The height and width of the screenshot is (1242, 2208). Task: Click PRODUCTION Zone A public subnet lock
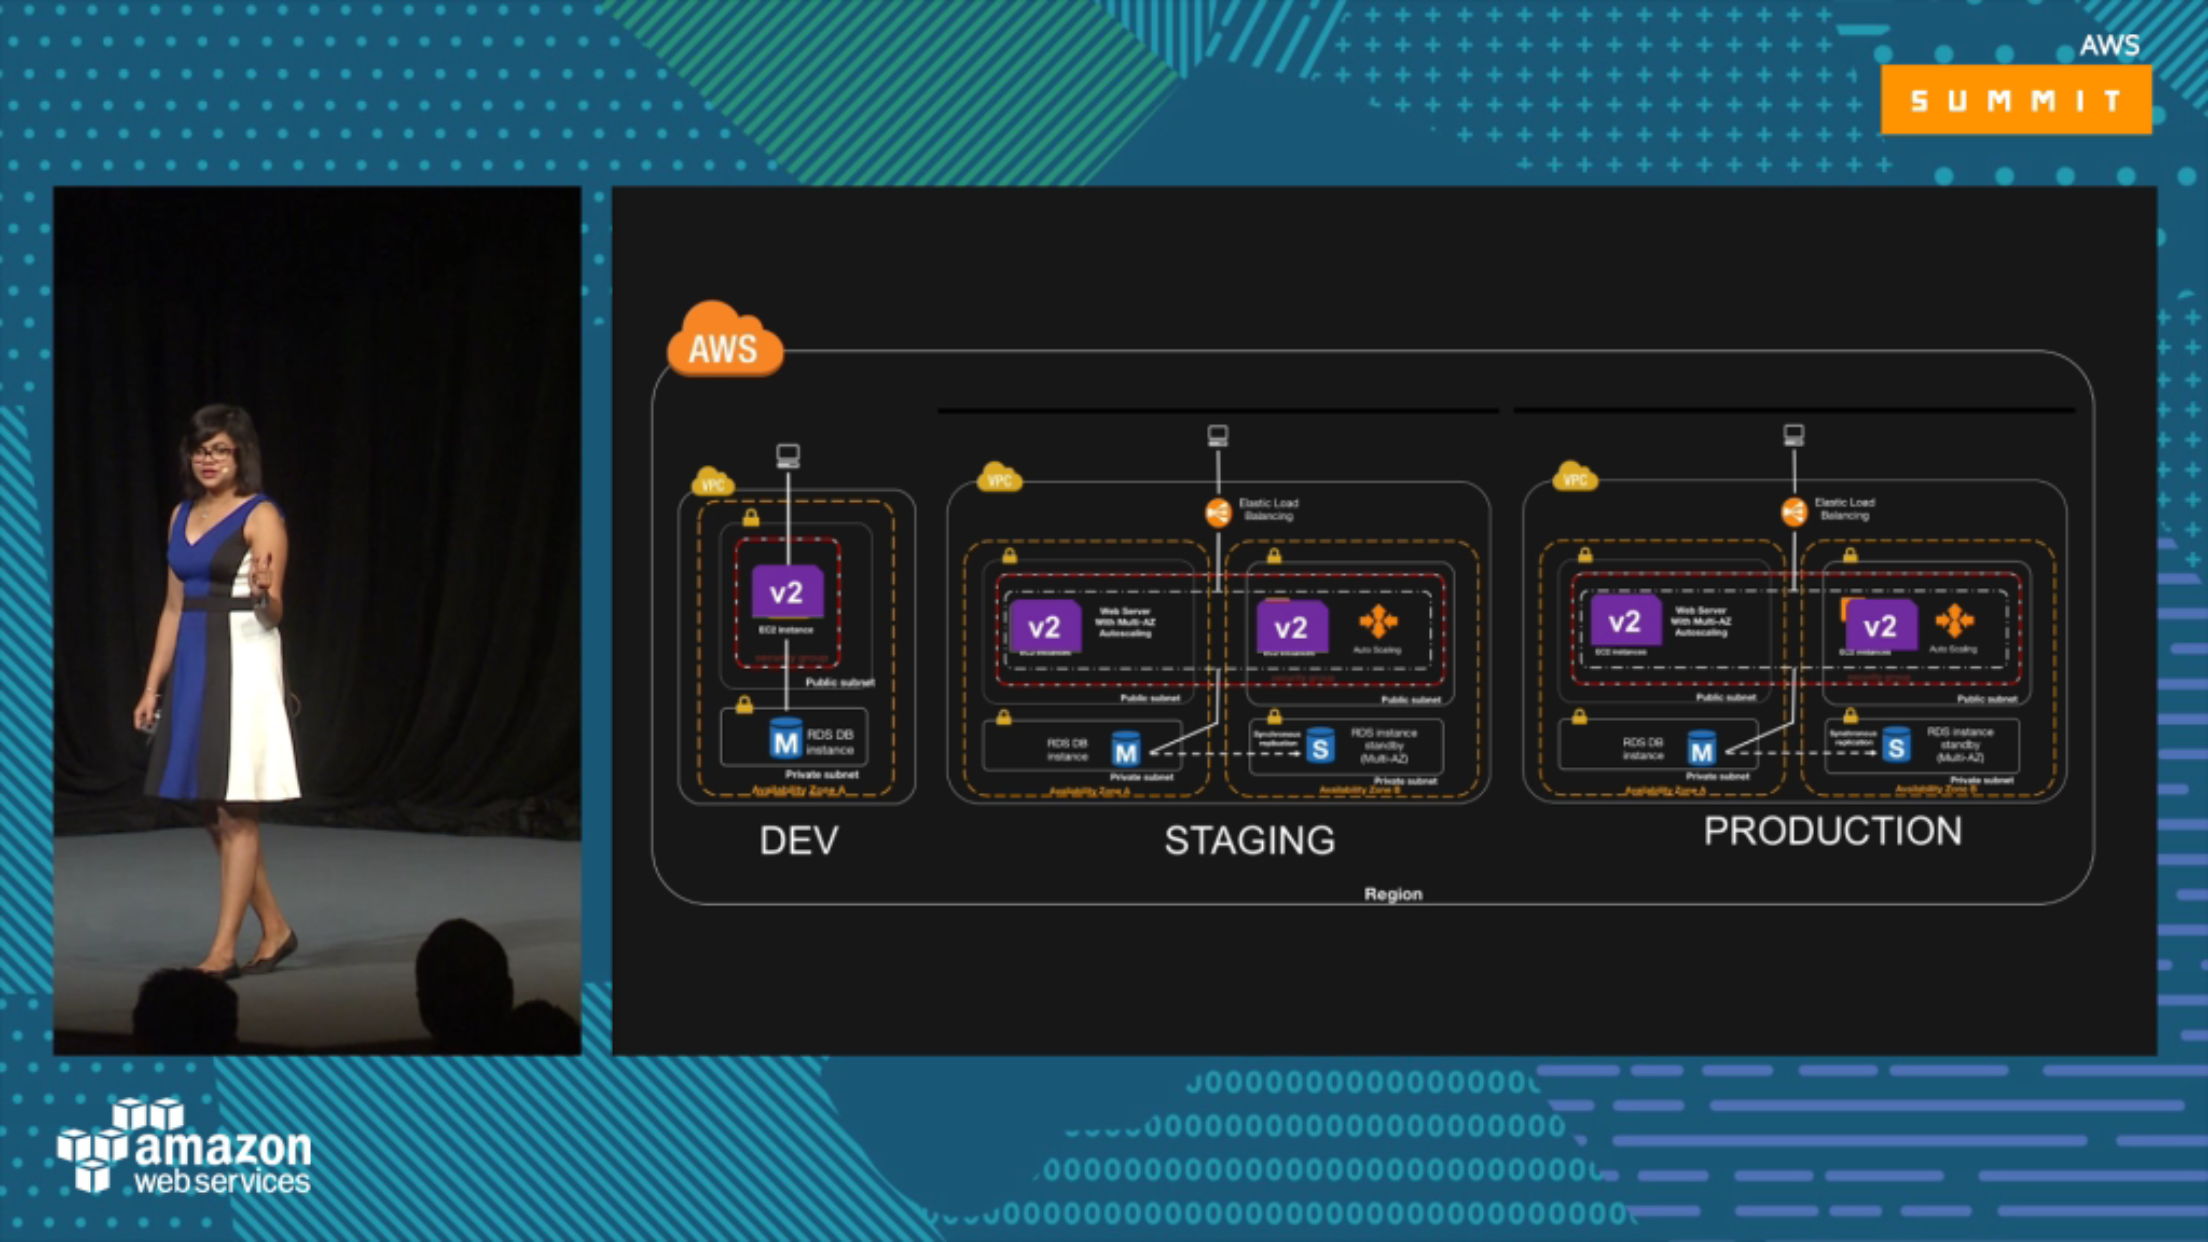coord(1585,554)
